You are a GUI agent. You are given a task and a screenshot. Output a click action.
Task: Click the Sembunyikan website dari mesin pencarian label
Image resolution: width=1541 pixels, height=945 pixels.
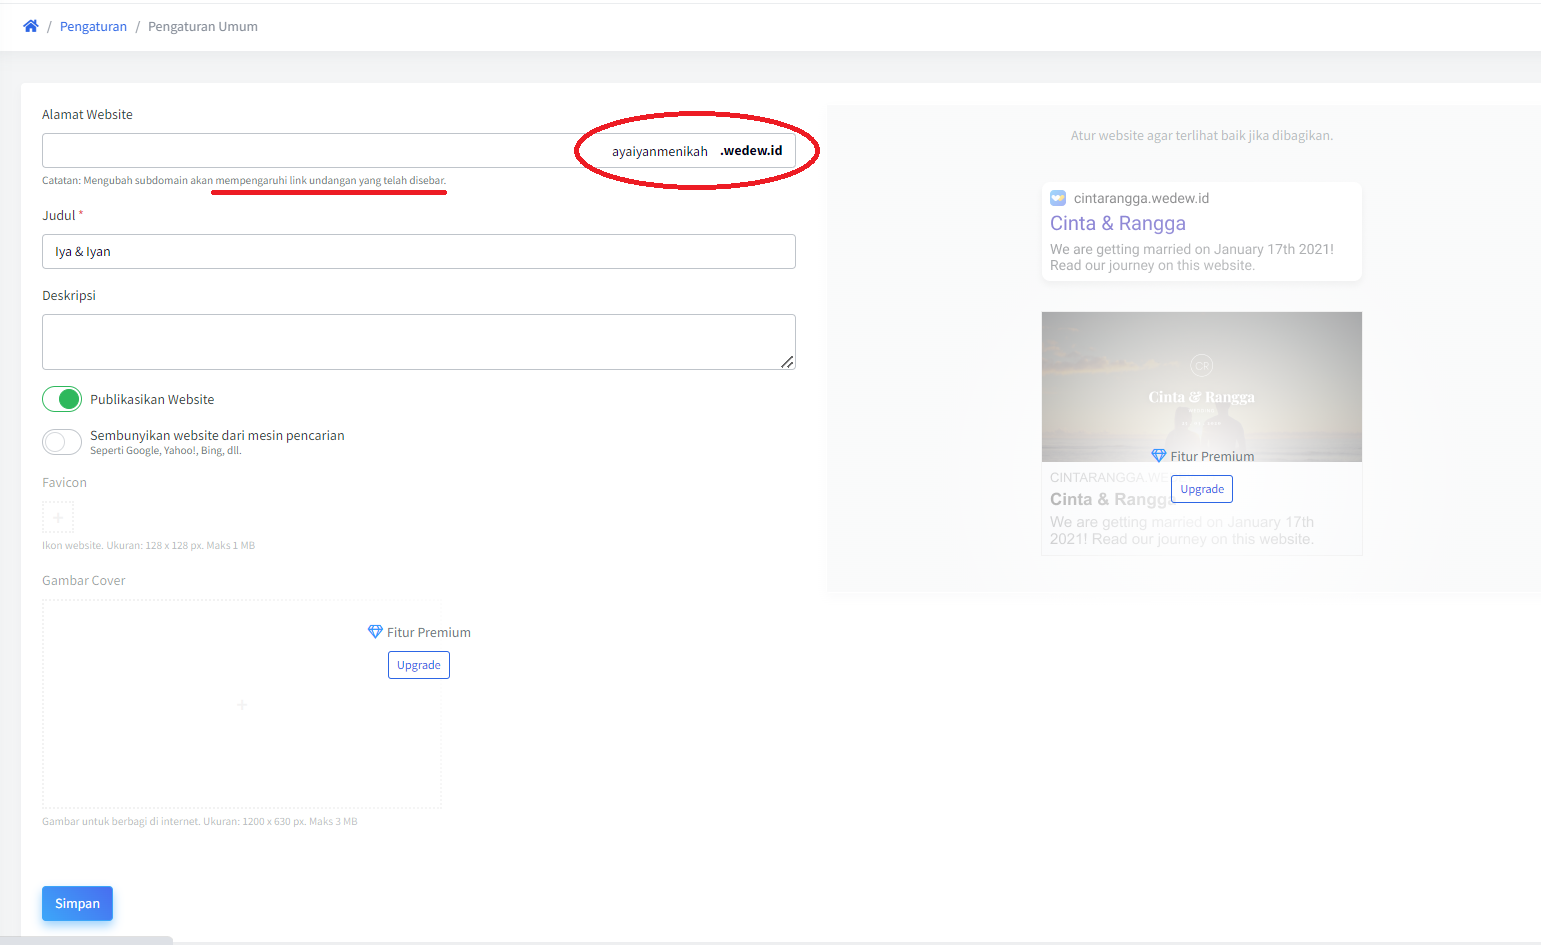[217, 435]
